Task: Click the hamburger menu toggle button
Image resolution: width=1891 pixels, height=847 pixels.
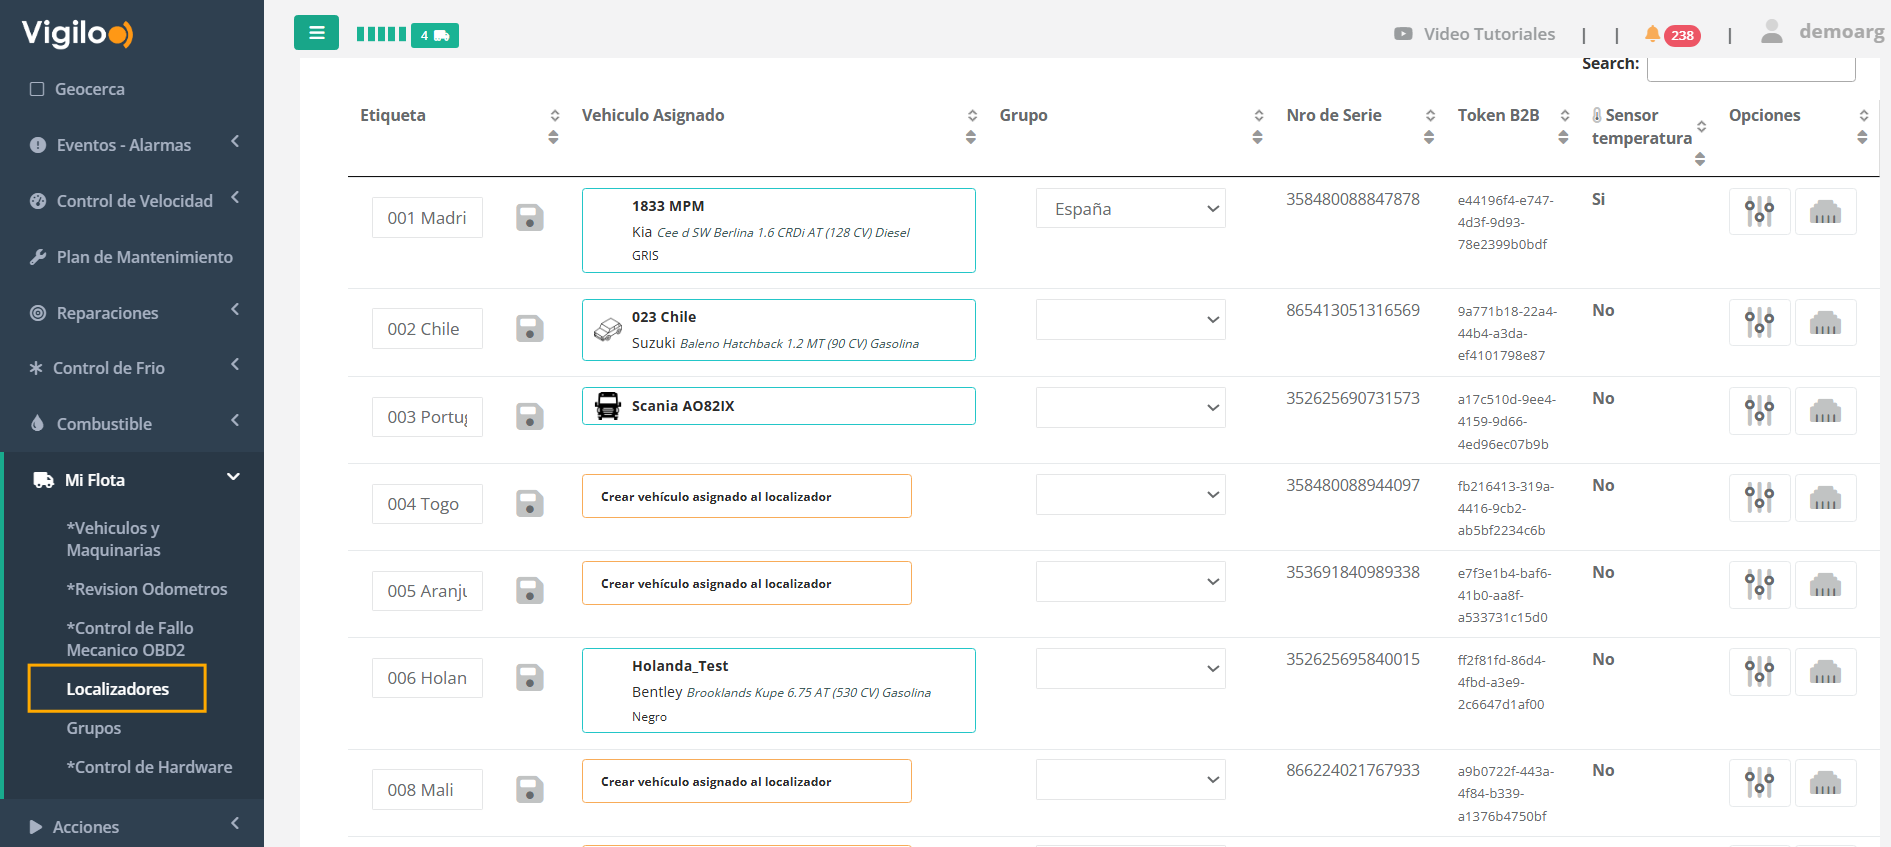Action: [x=316, y=33]
